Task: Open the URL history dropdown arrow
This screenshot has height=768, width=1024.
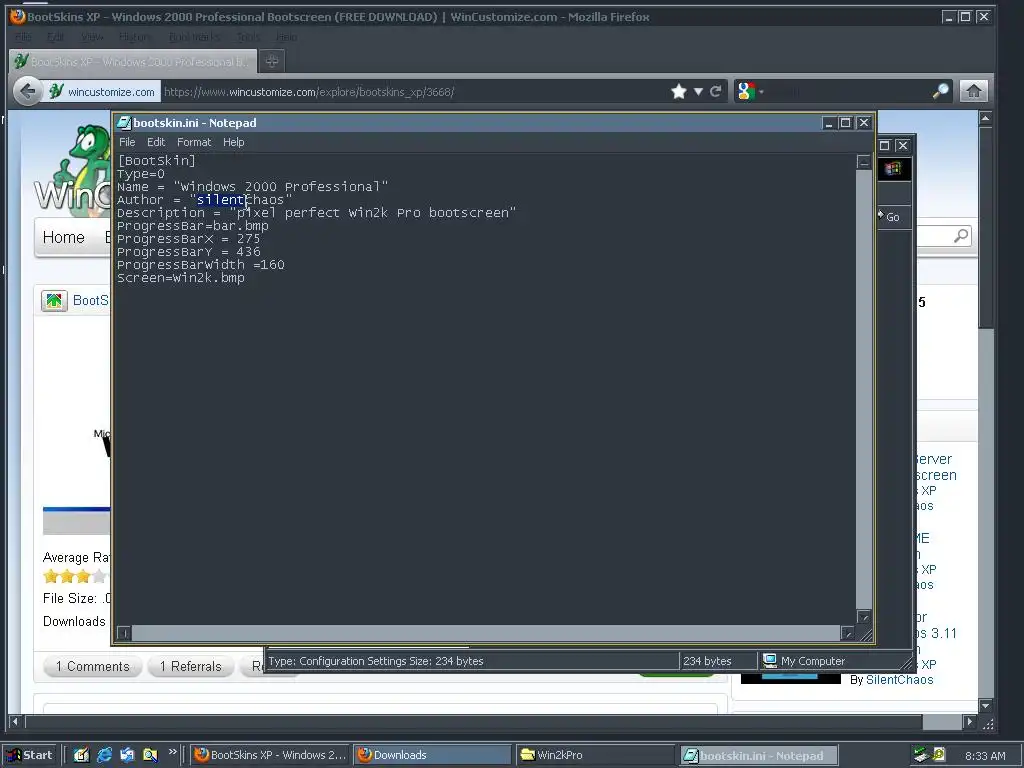Action: 698,91
